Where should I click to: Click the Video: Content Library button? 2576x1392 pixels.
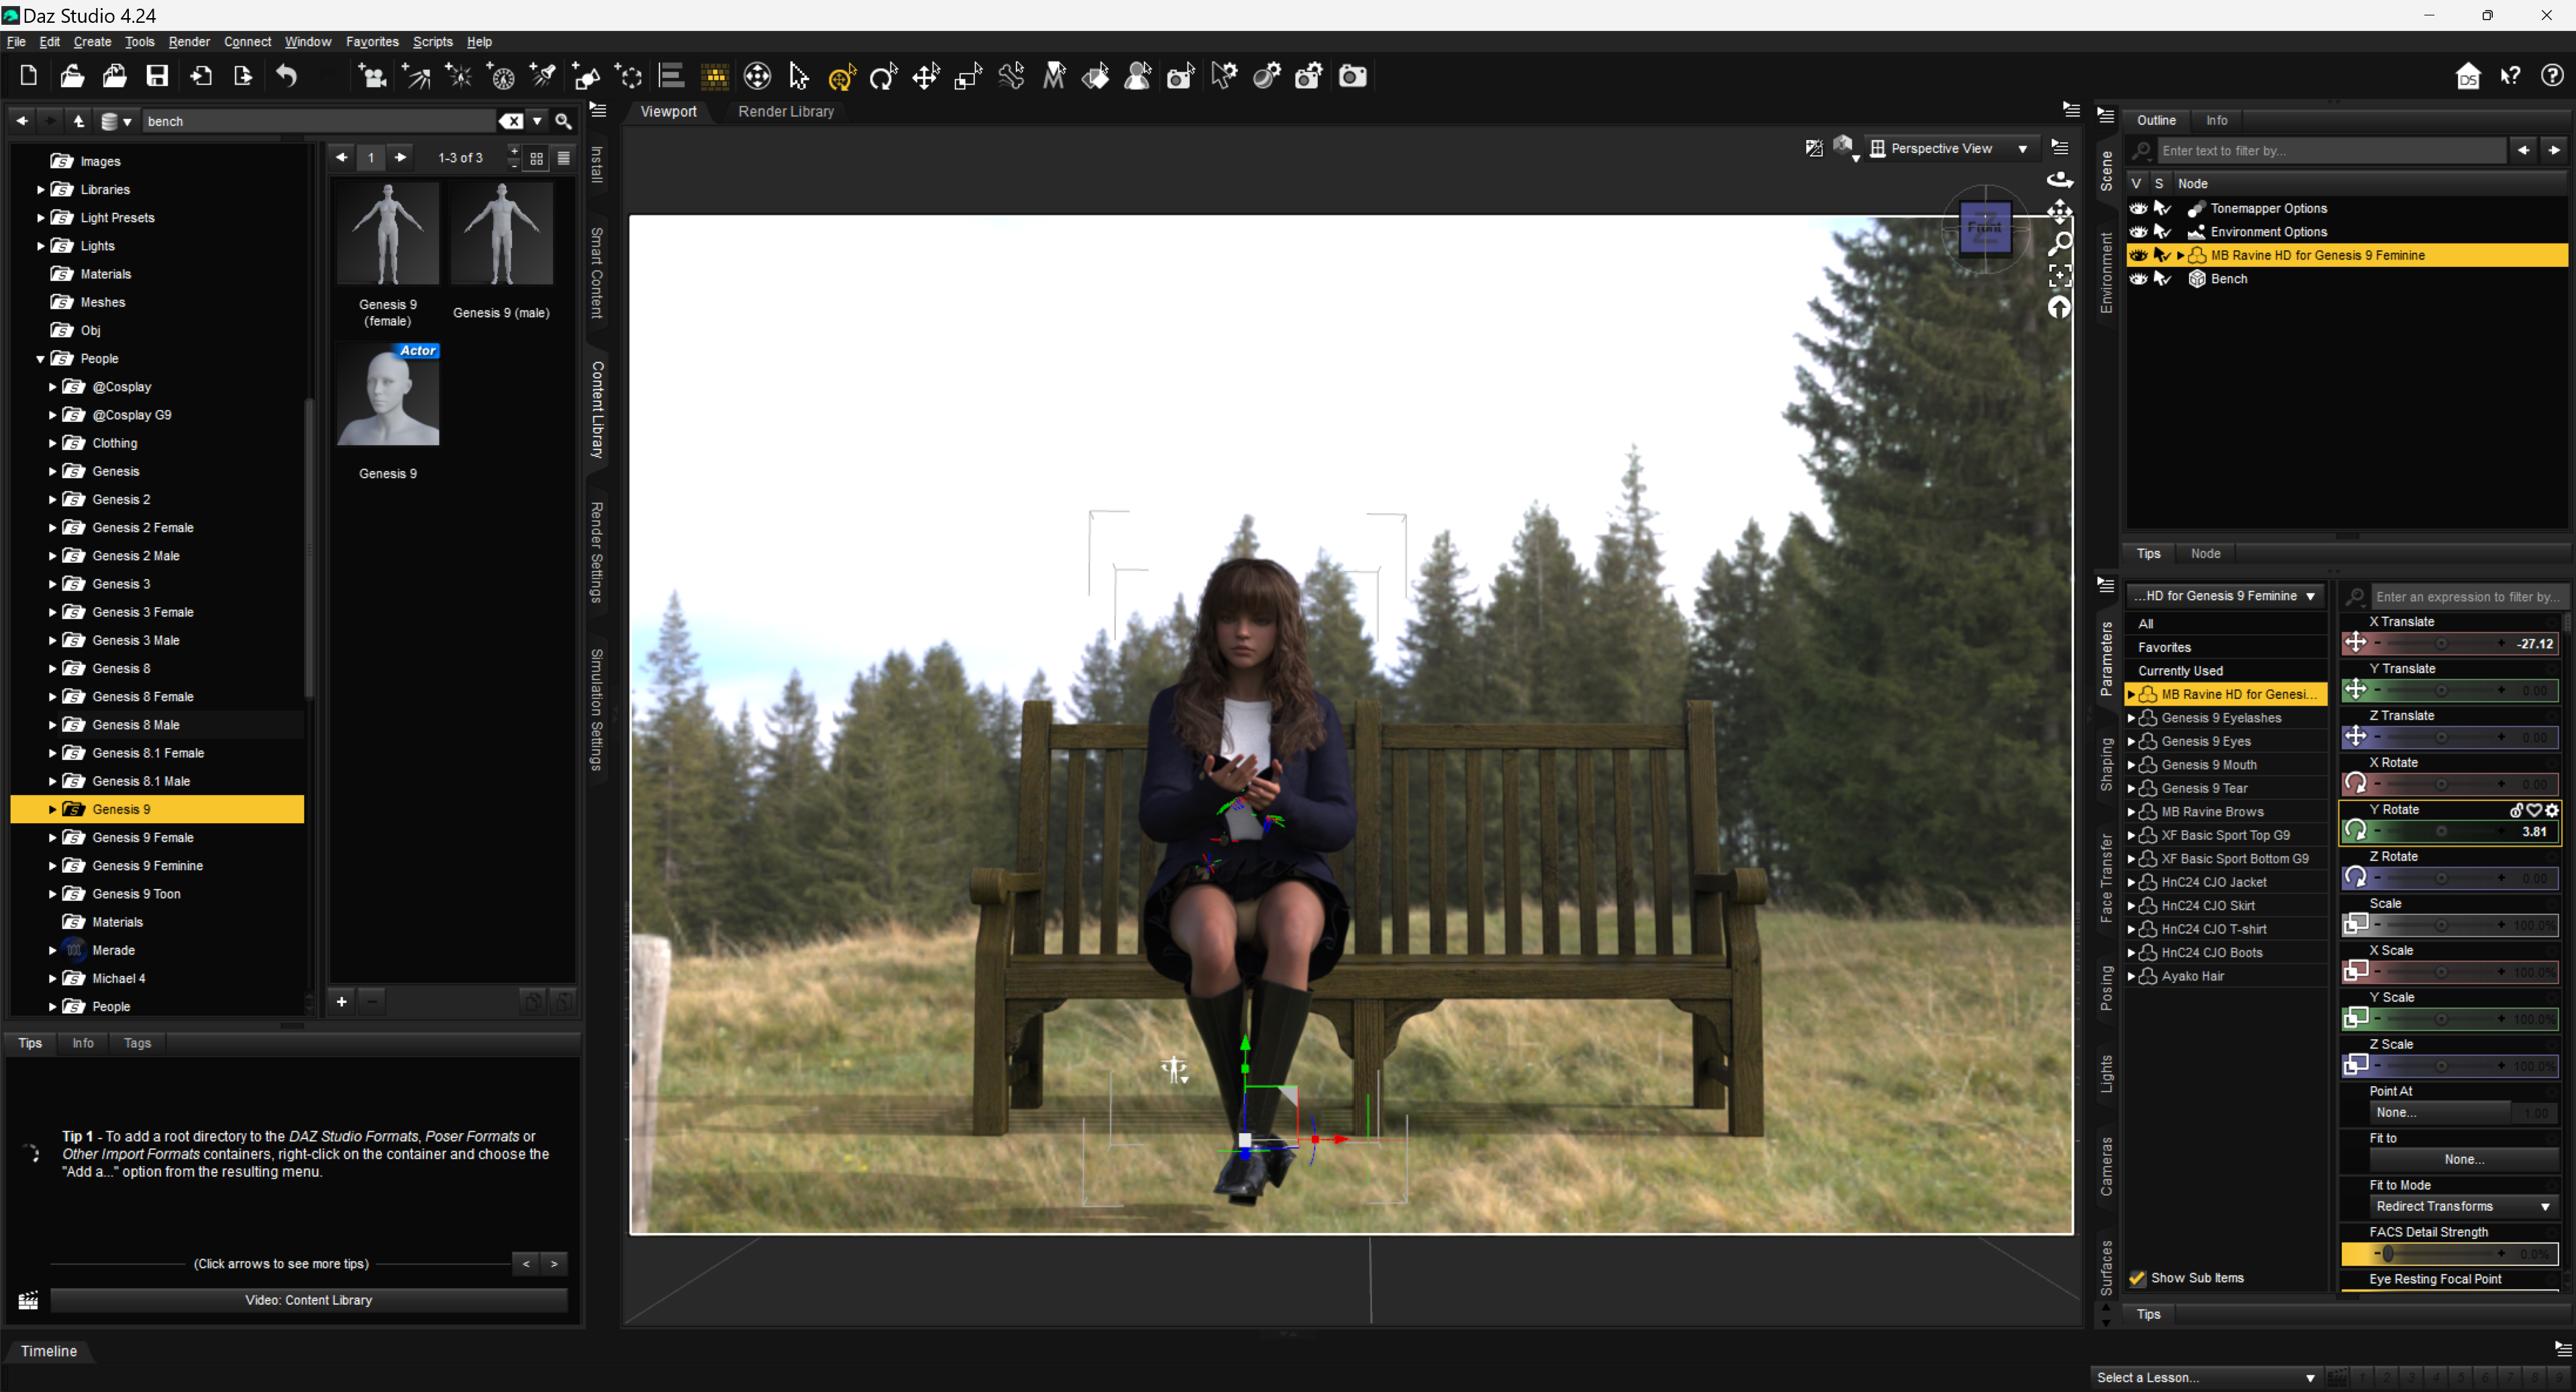click(308, 1300)
